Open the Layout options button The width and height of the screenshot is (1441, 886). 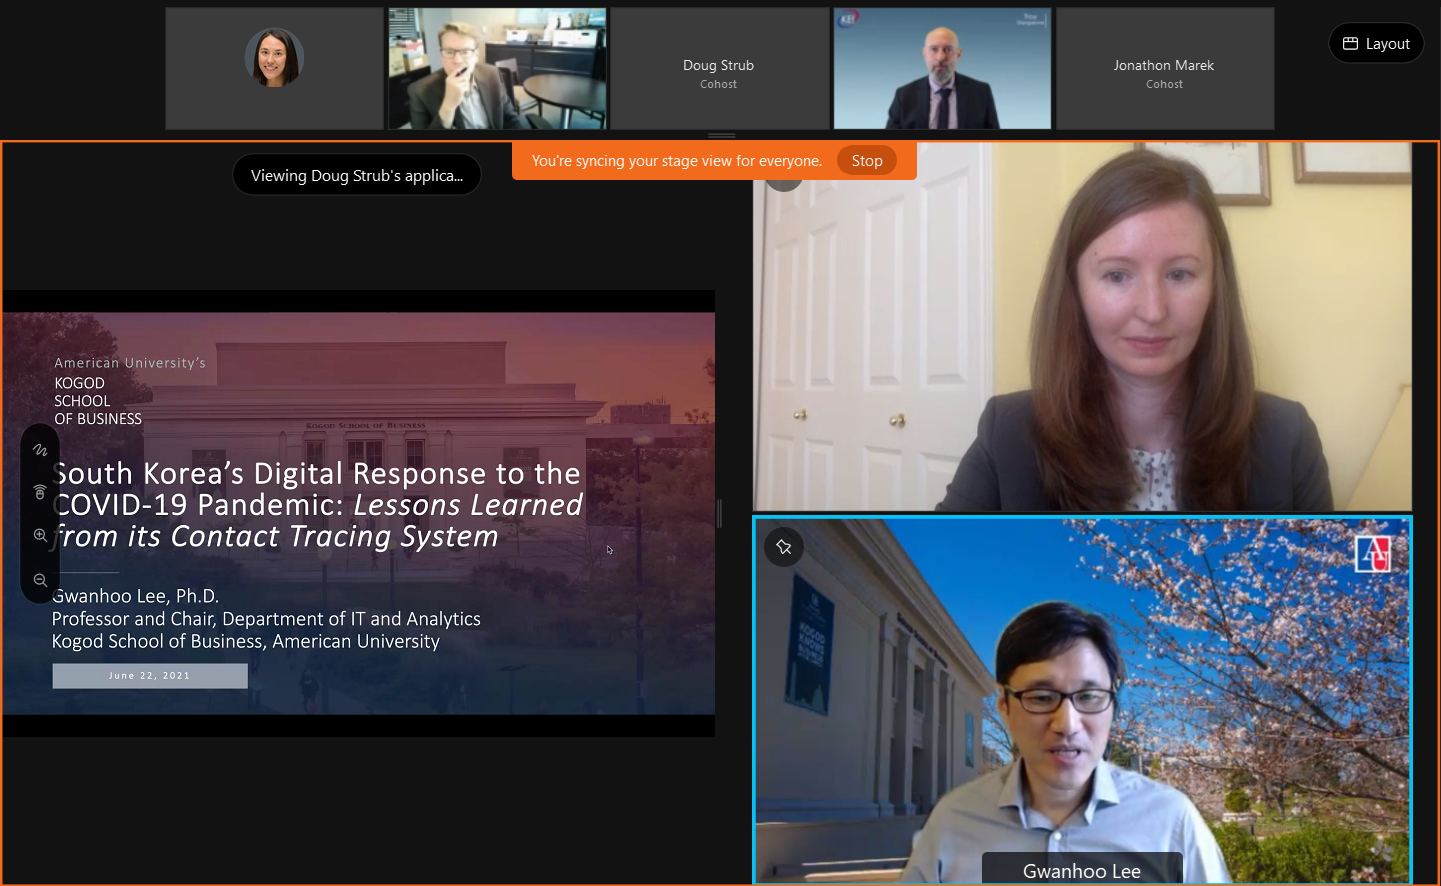1376,43
